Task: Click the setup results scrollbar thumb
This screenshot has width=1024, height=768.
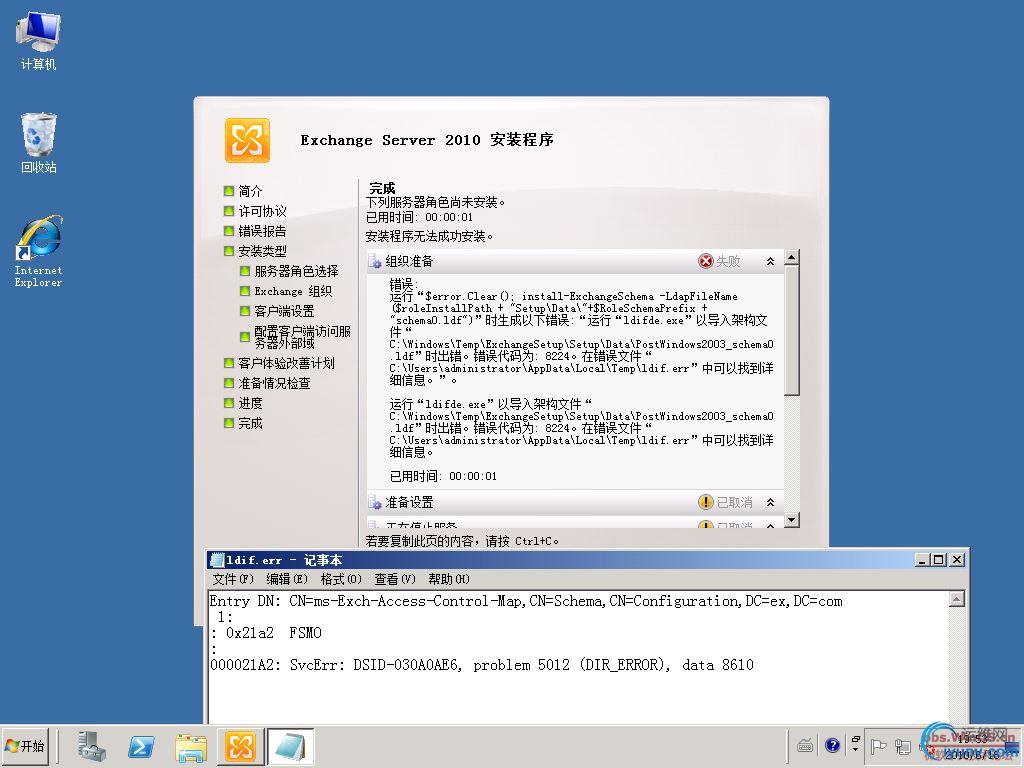Action: (792, 330)
